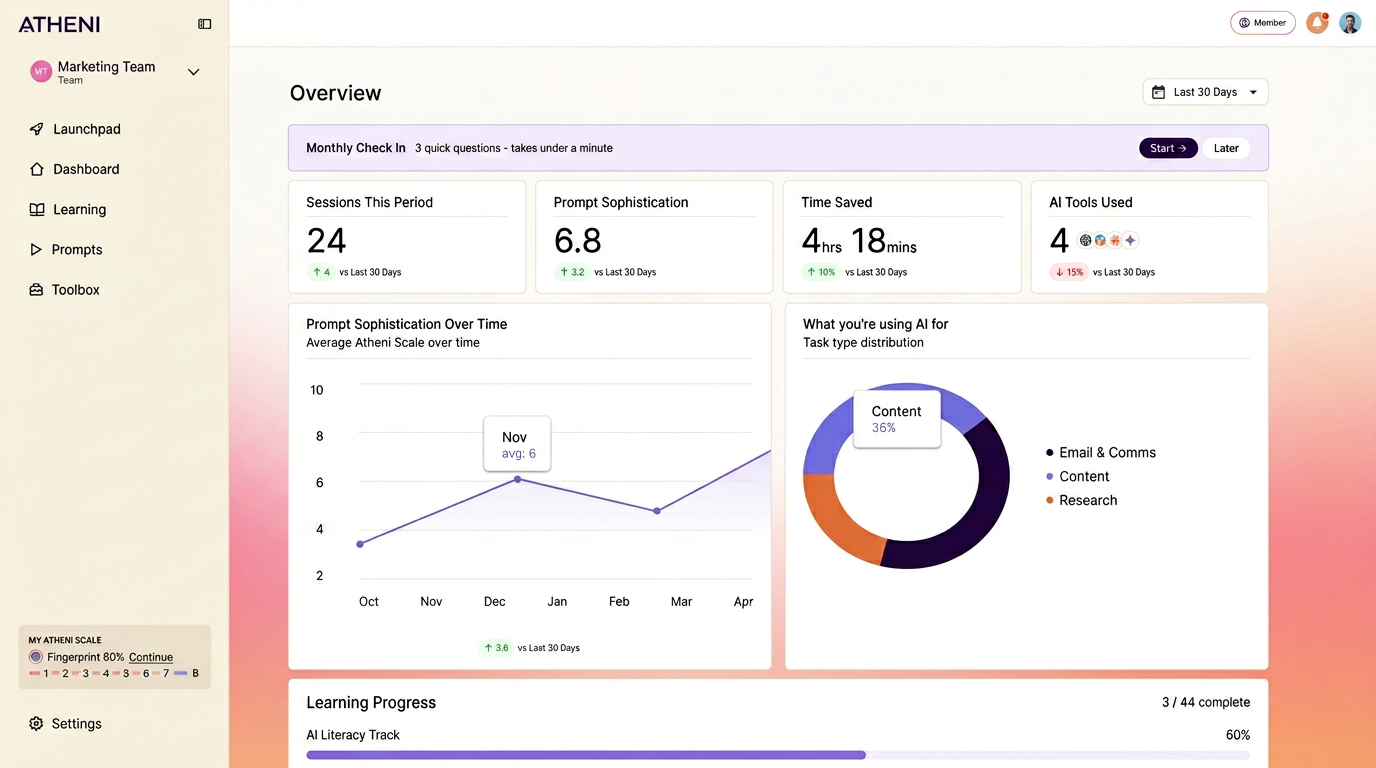This screenshot has height=768, width=1376.
Task: Click the Overview page heading
Action: tap(335, 93)
